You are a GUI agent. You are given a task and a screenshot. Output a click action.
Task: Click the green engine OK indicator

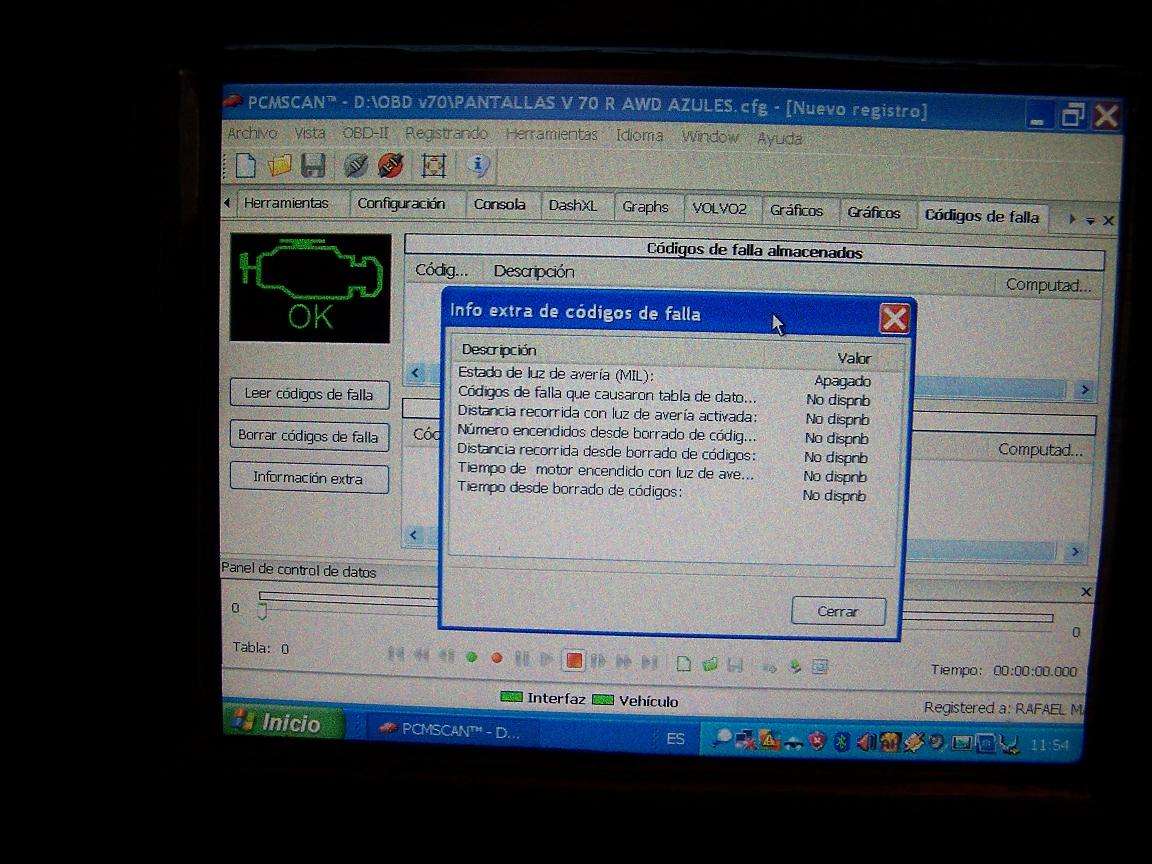tap(310, 288)
